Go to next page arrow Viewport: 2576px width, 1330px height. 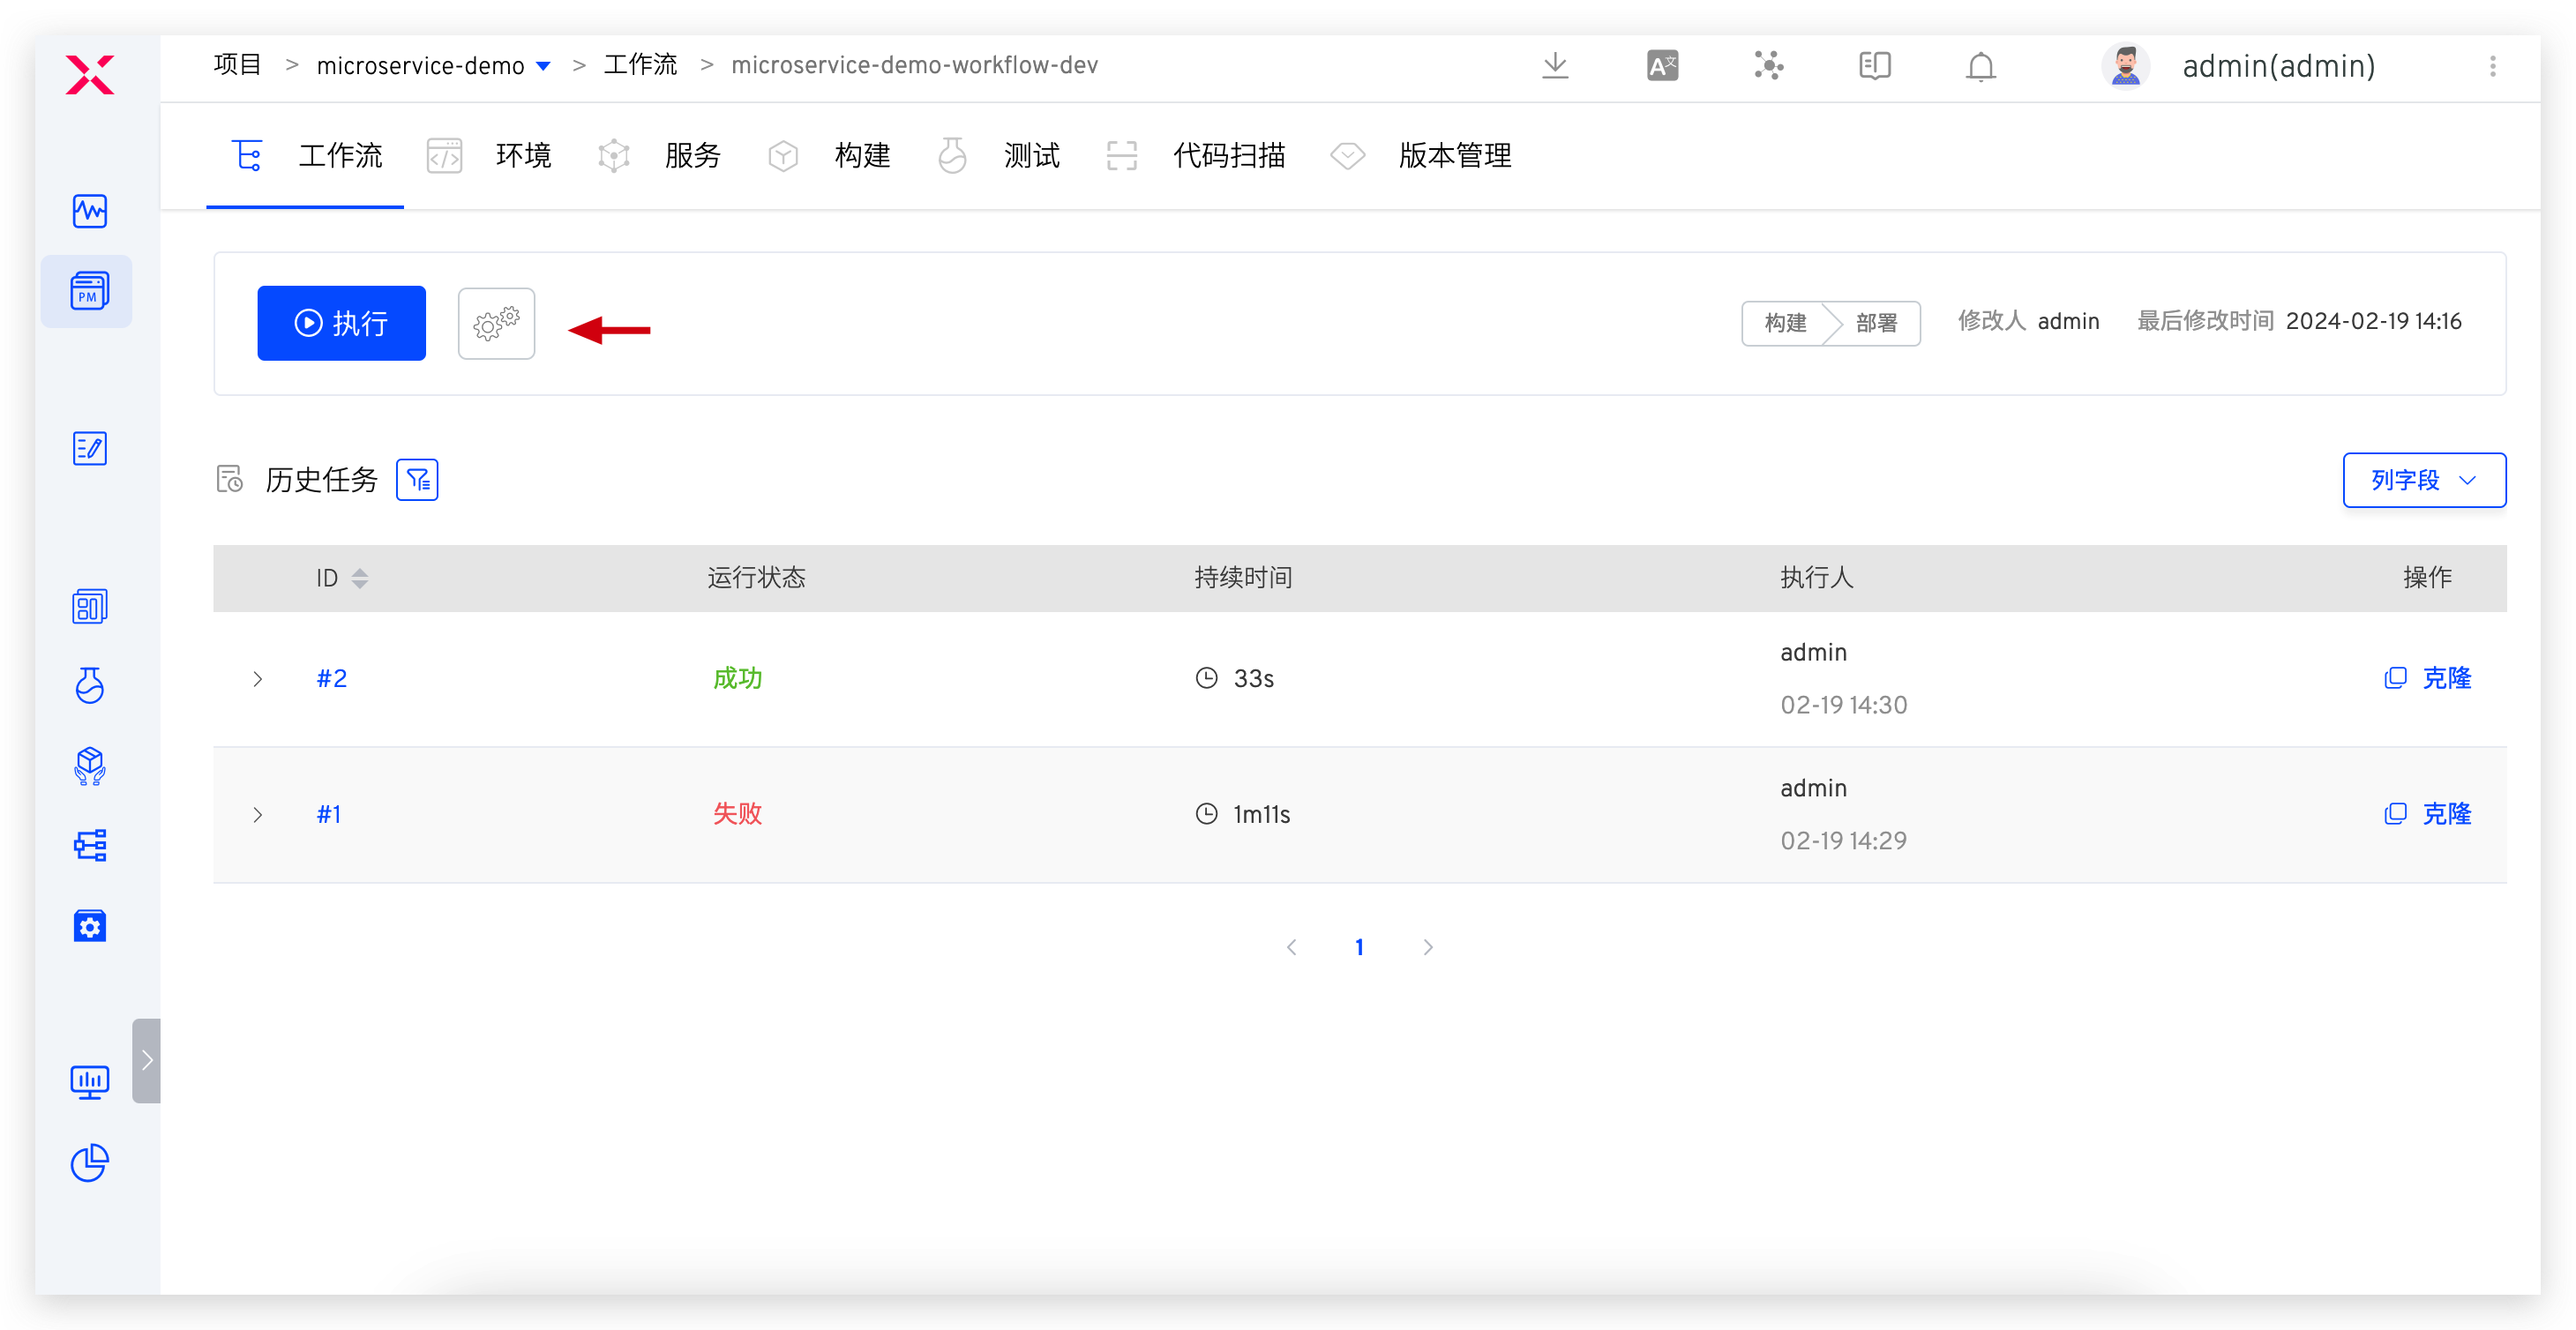[1427, 947]
